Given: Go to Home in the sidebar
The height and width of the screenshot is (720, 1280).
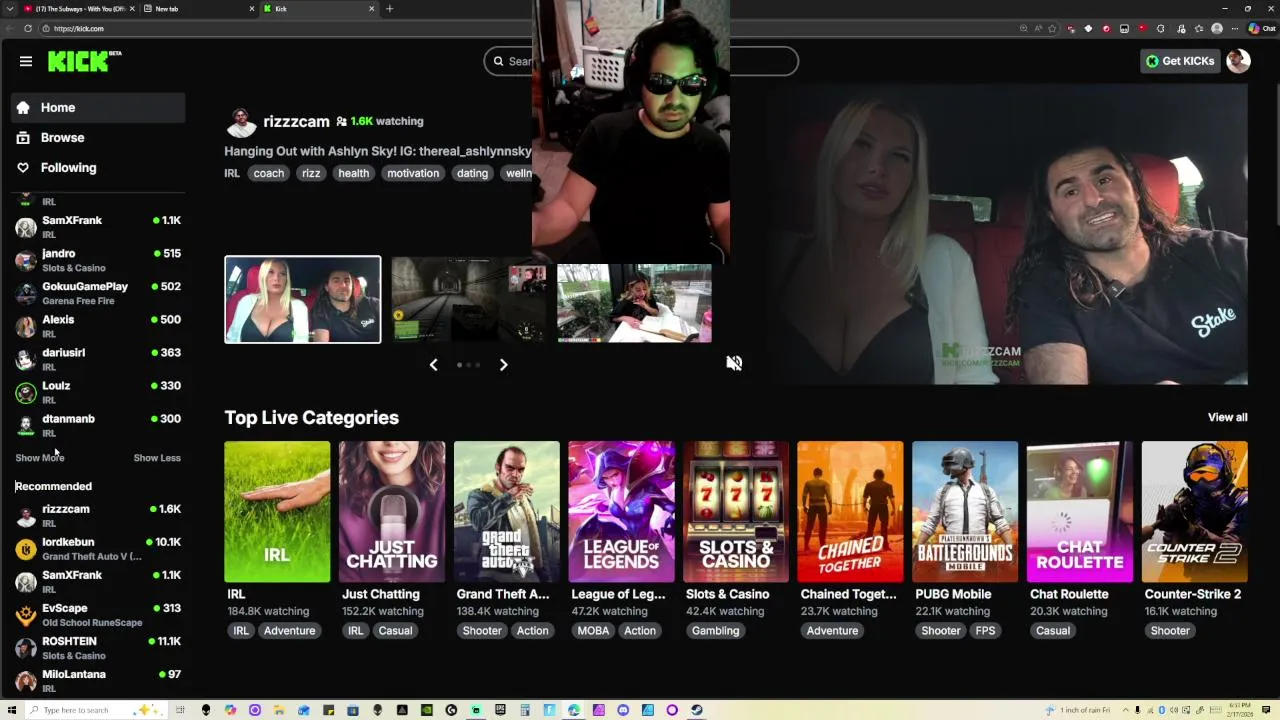Looking at the screenshot, I should tap(98, 108).
